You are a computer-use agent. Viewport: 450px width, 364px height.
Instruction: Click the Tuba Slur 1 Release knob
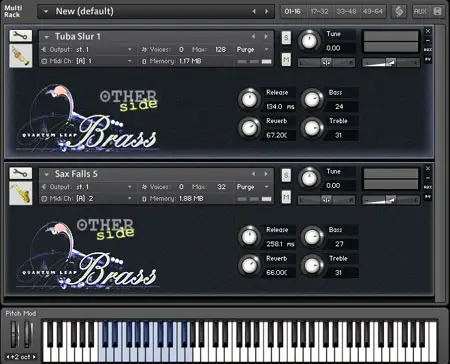[x=249, y=99]
